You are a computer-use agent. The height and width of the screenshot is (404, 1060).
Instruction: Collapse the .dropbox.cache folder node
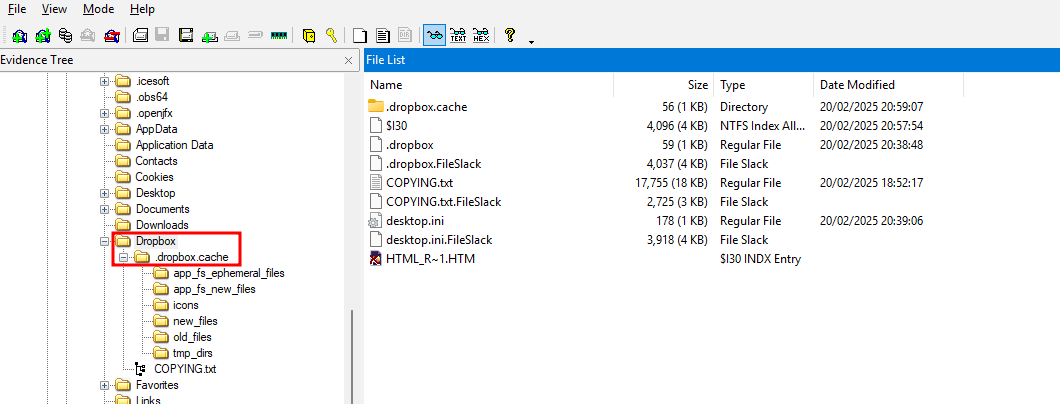(x=123, y=257)
